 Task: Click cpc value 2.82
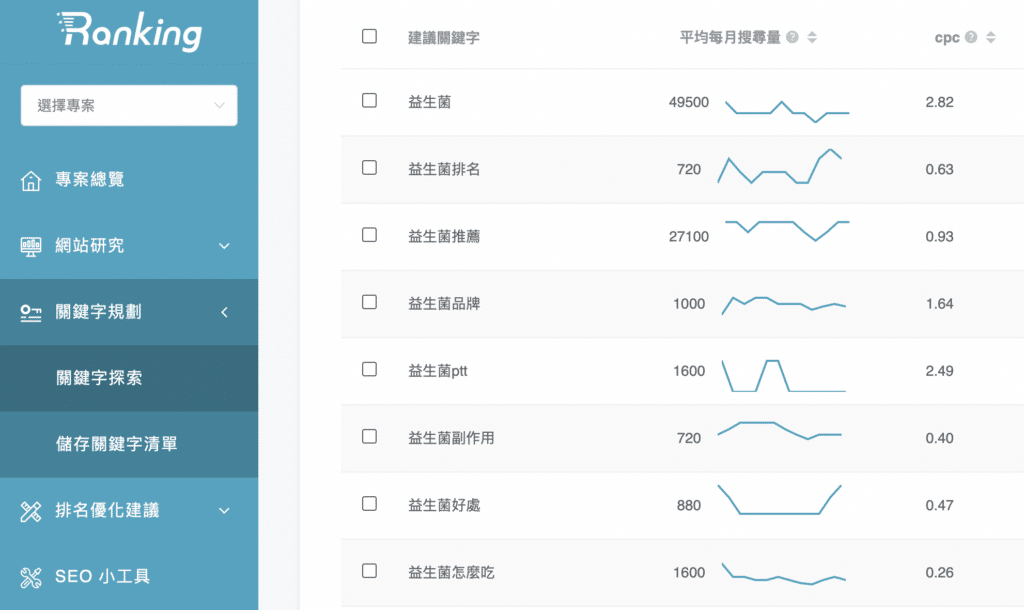tap(939, 103)
